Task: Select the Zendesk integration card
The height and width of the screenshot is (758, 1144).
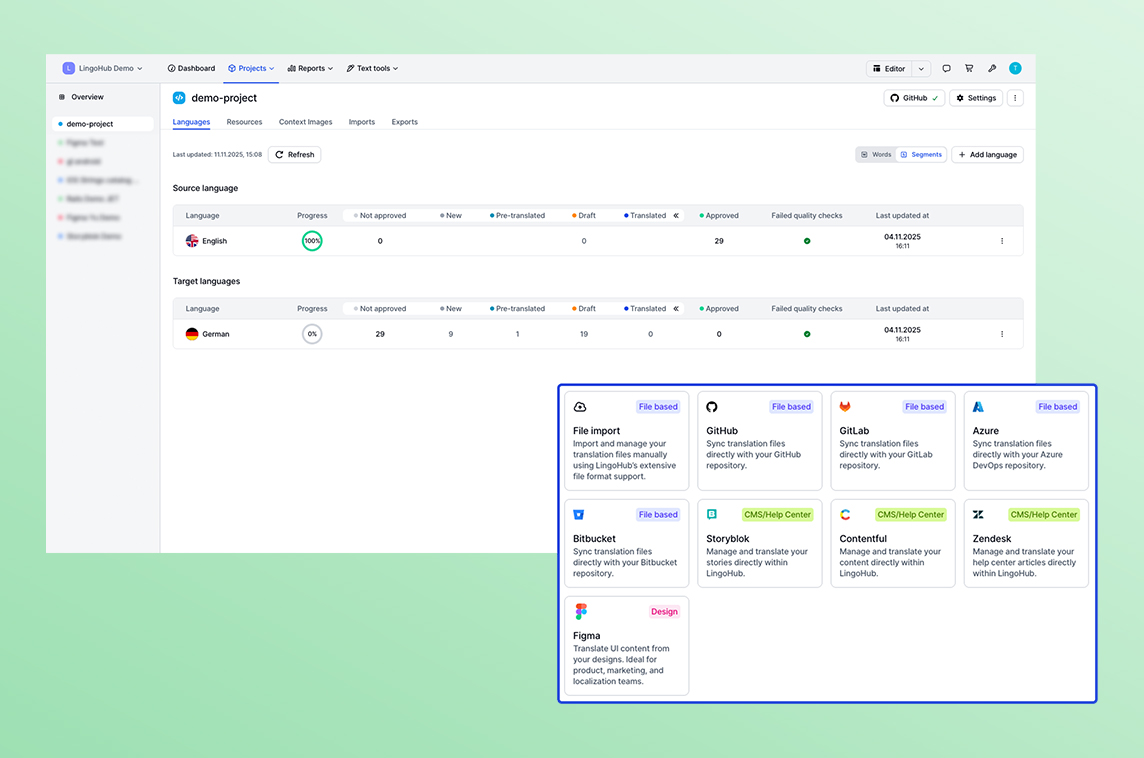Action: [x=1026, y=543]
